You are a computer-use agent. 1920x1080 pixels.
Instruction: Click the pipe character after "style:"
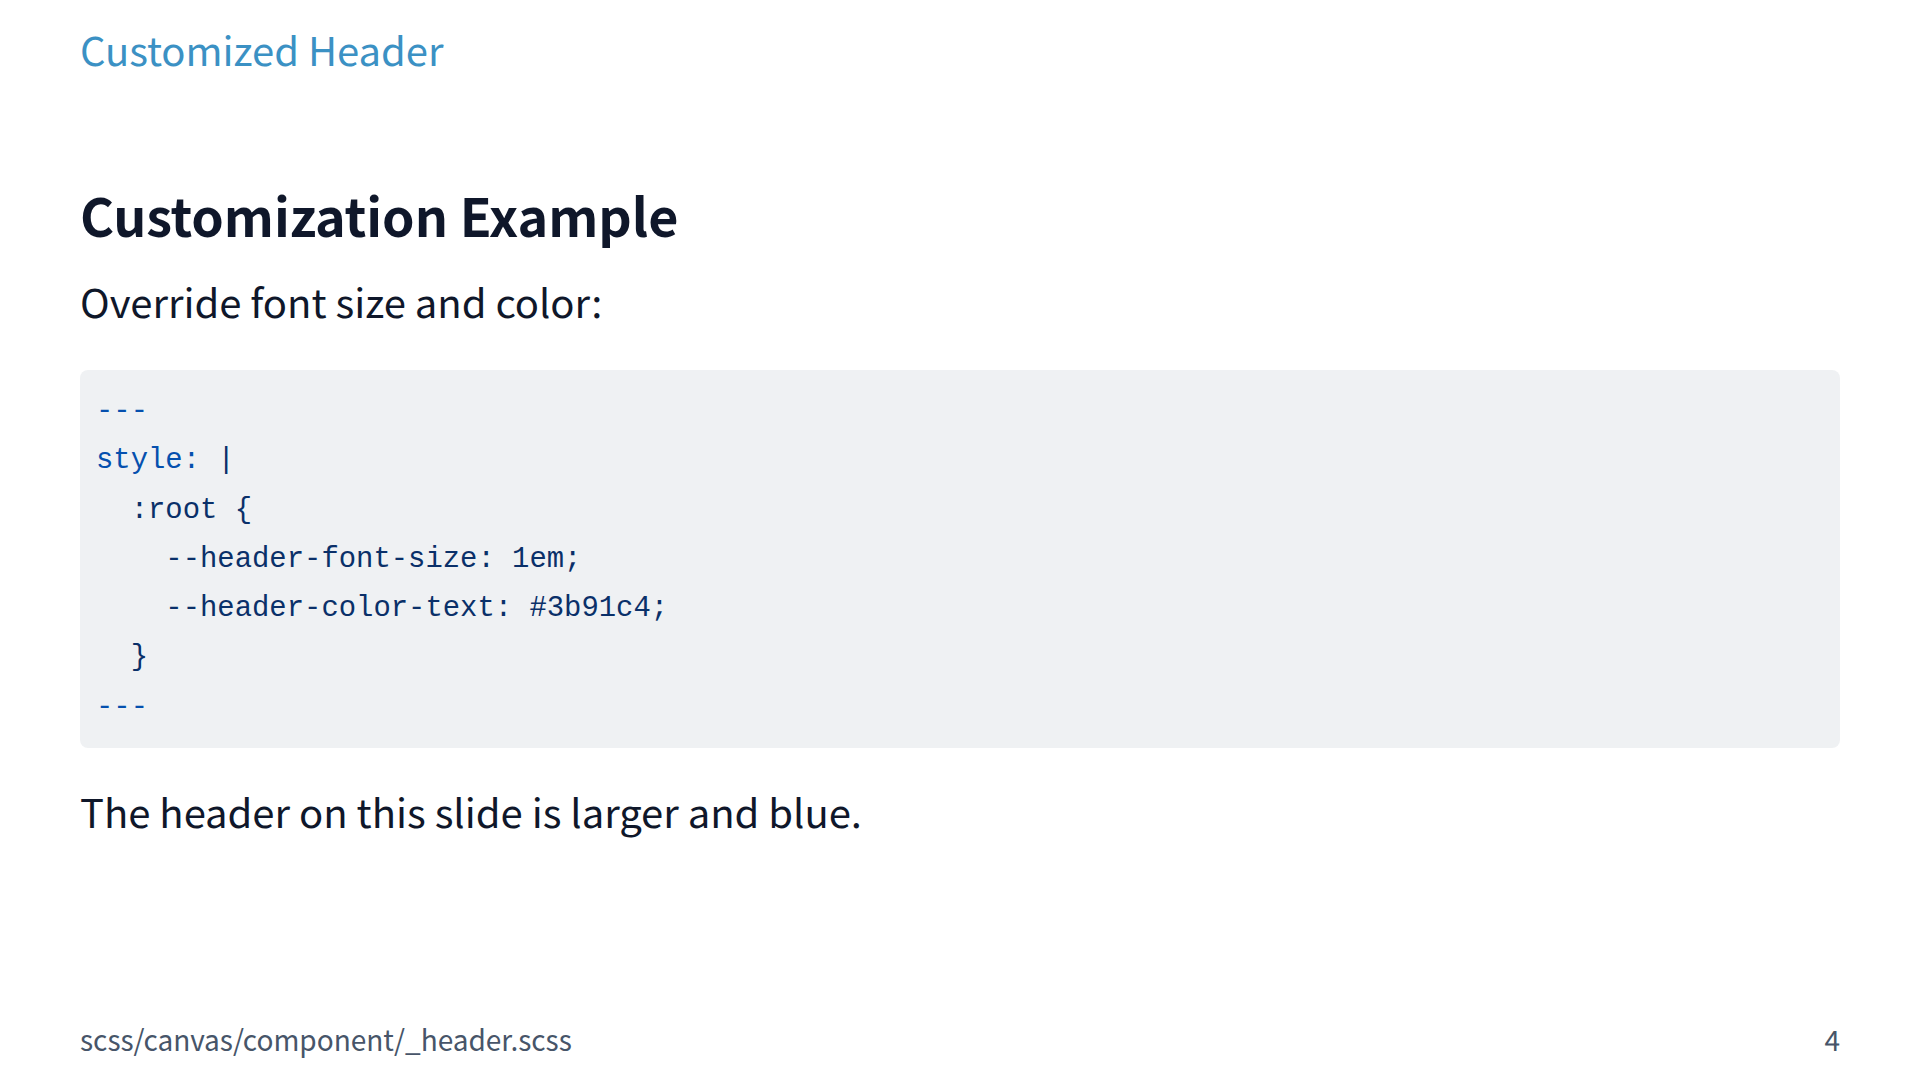click(x=226, y=459)
